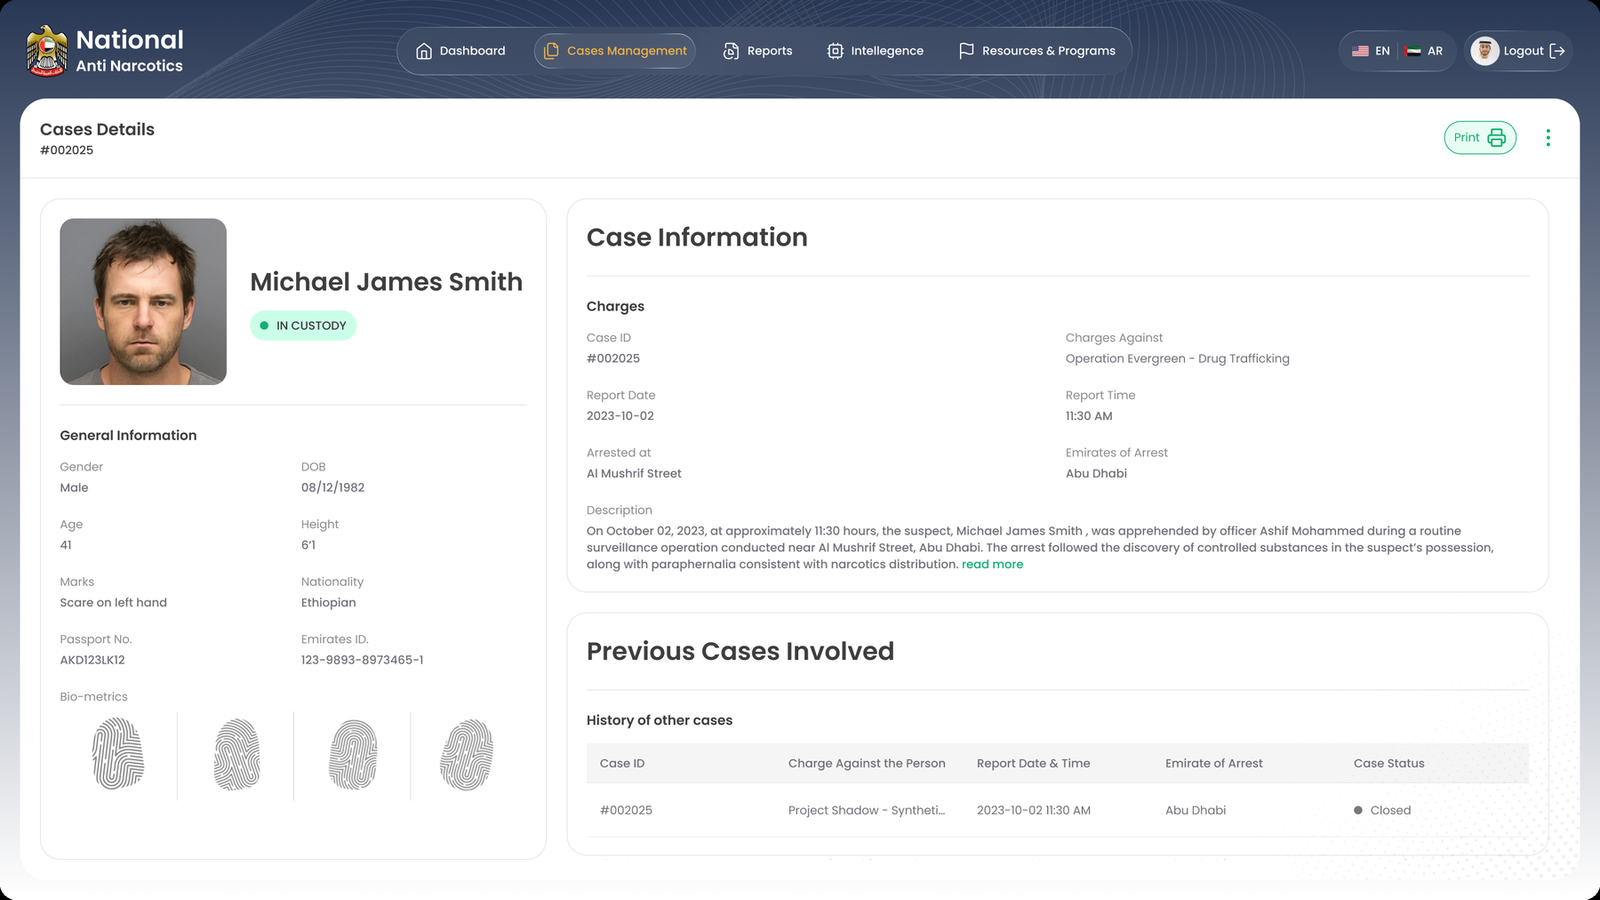
Task: Select the third fingerprint biometric
Action: click(x=353, y=755)
